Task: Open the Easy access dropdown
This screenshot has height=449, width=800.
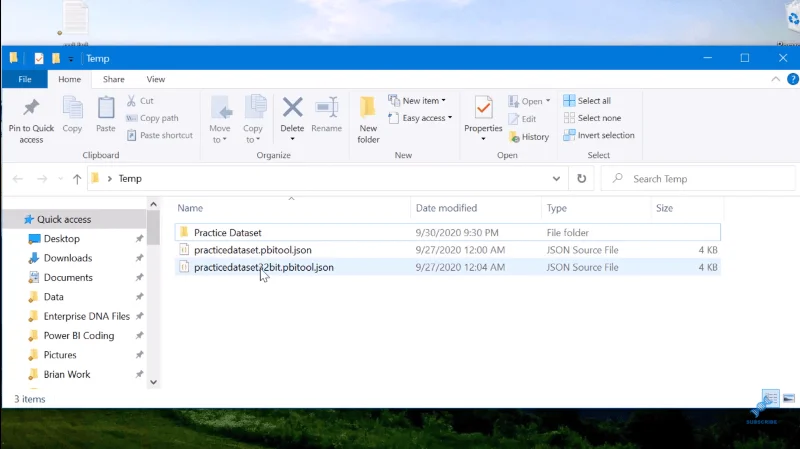Action: [x=420, y=118]
